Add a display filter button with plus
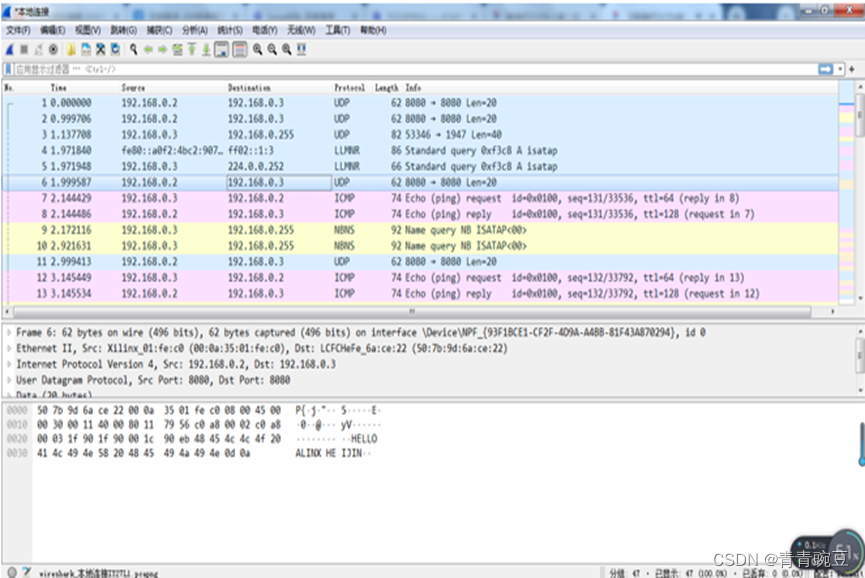Screen dimensions: 865x578 click(x=852, y=69)
